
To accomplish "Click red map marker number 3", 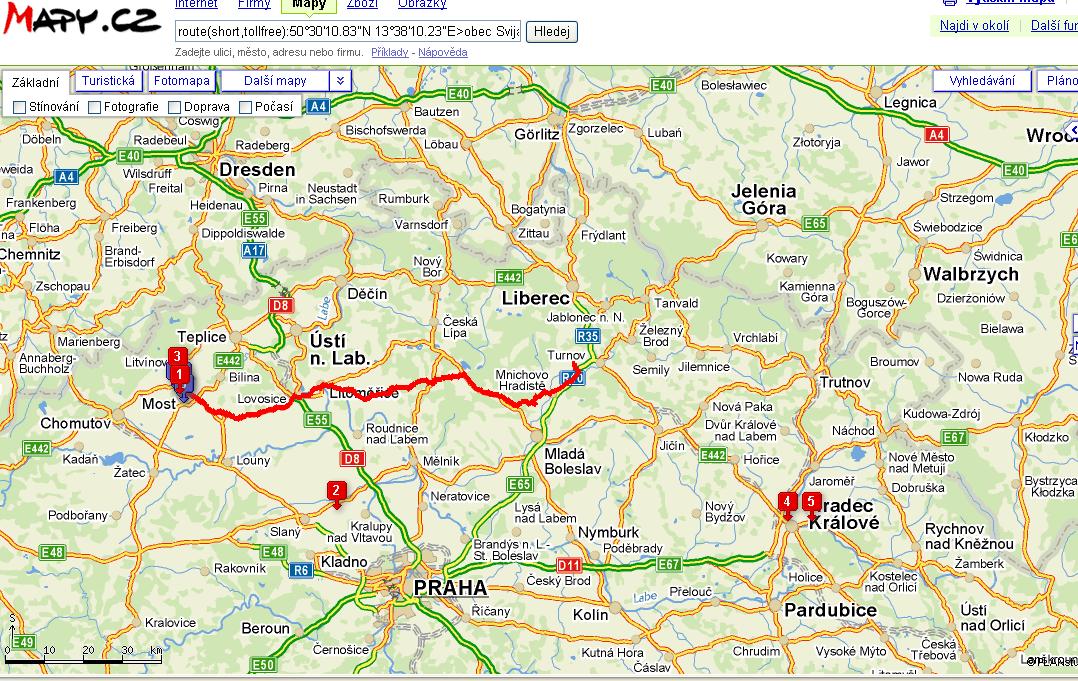I will (176, 356).
